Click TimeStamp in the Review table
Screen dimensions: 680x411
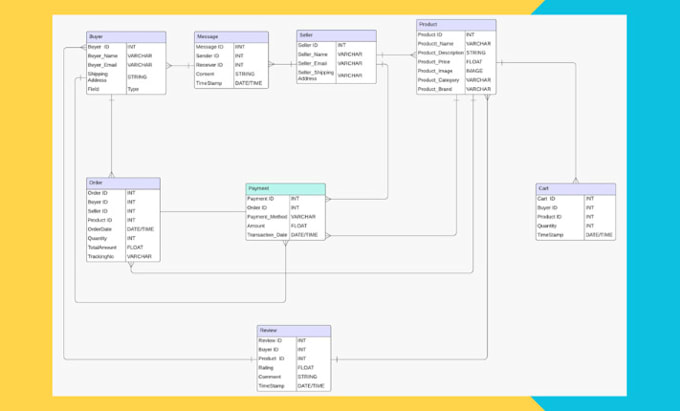(271, 386)
